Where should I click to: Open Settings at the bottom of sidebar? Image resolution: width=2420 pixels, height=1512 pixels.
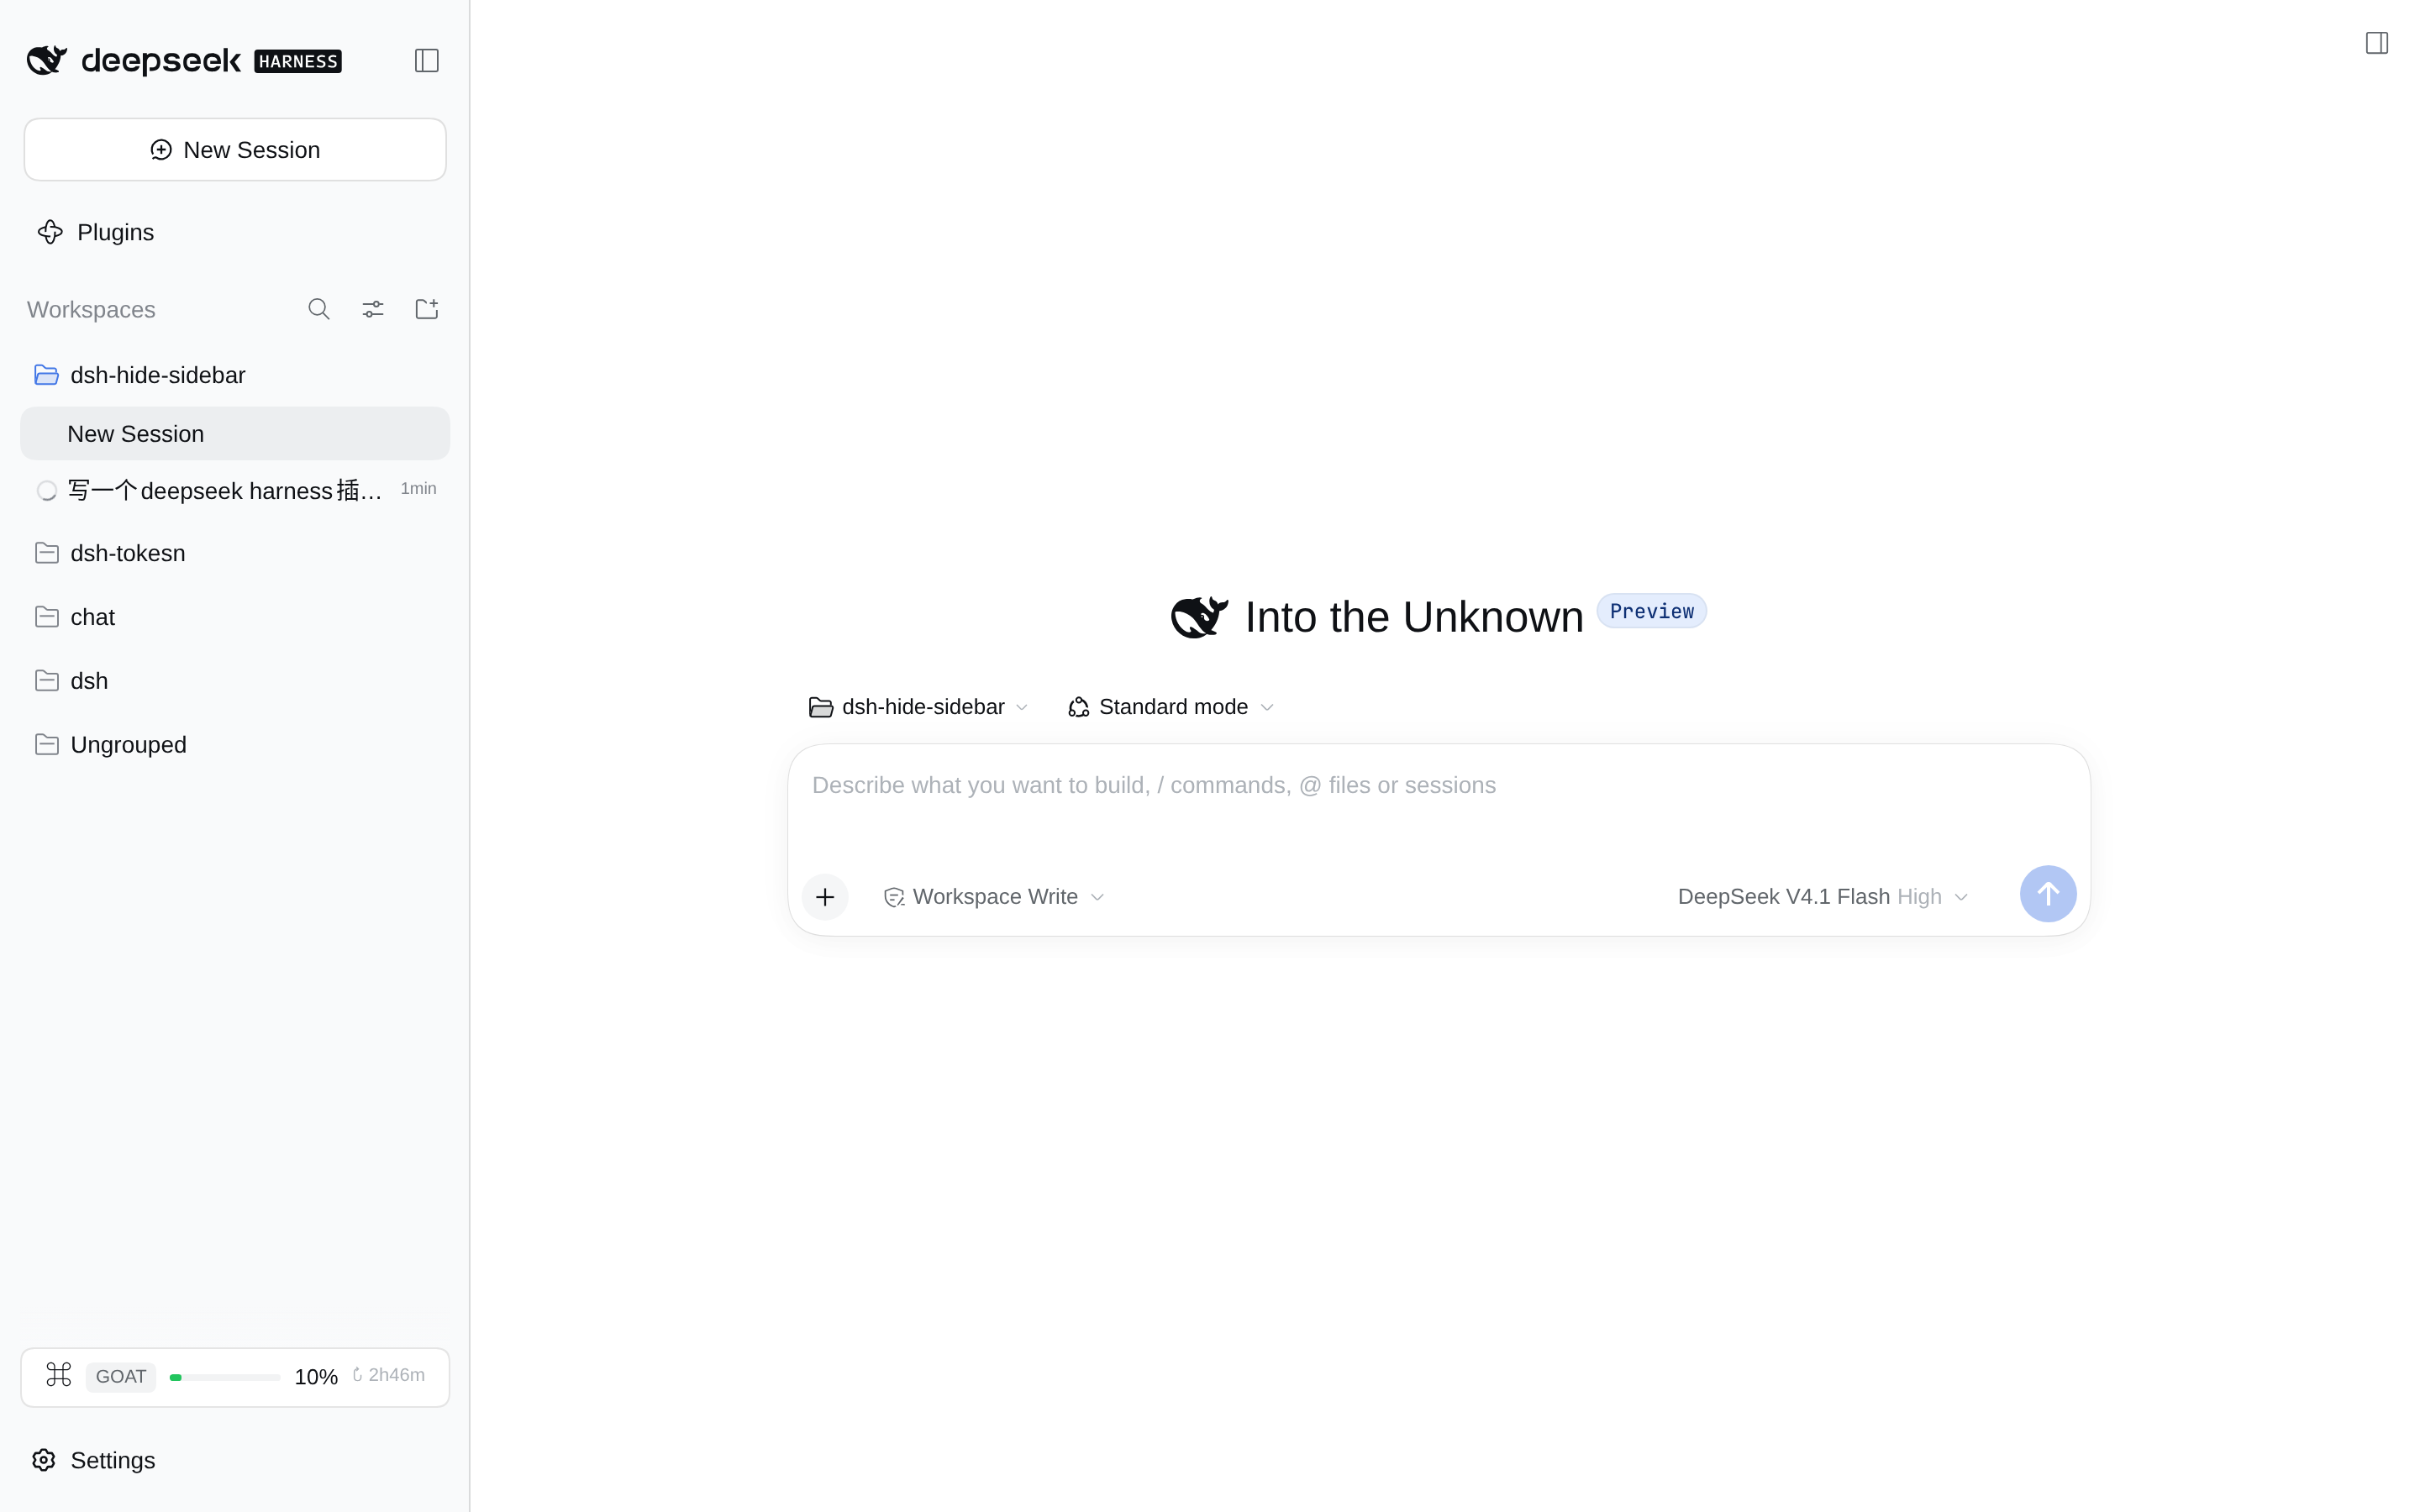point(94,1460)
